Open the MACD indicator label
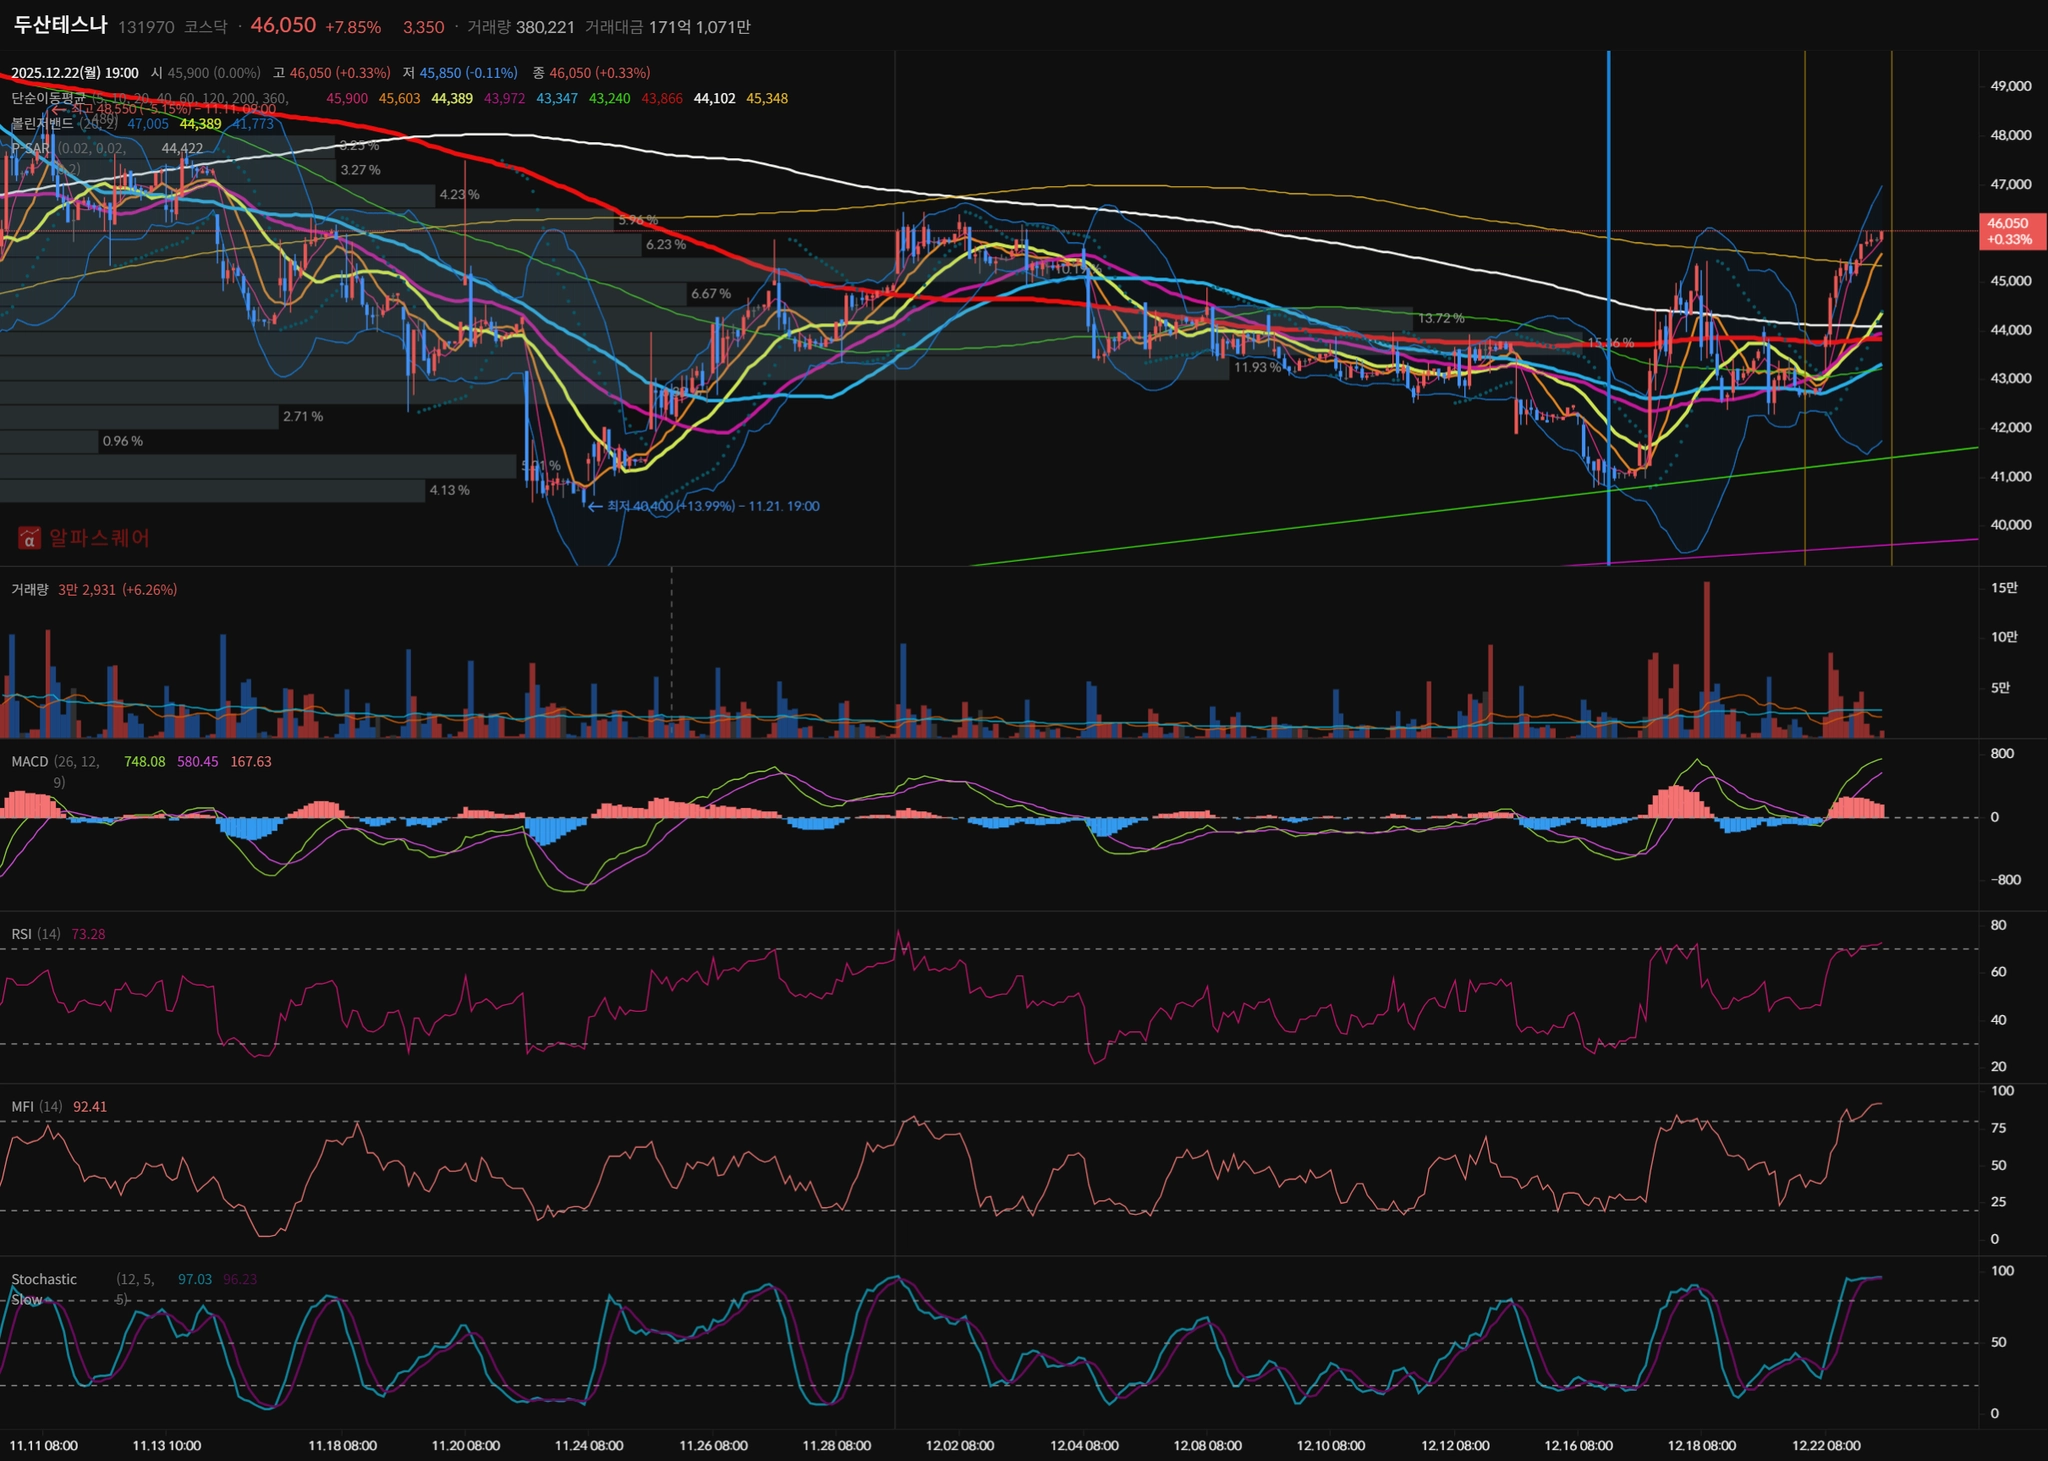The width and height of the screenshot is (2048, 1461). (x=30, y=761)
